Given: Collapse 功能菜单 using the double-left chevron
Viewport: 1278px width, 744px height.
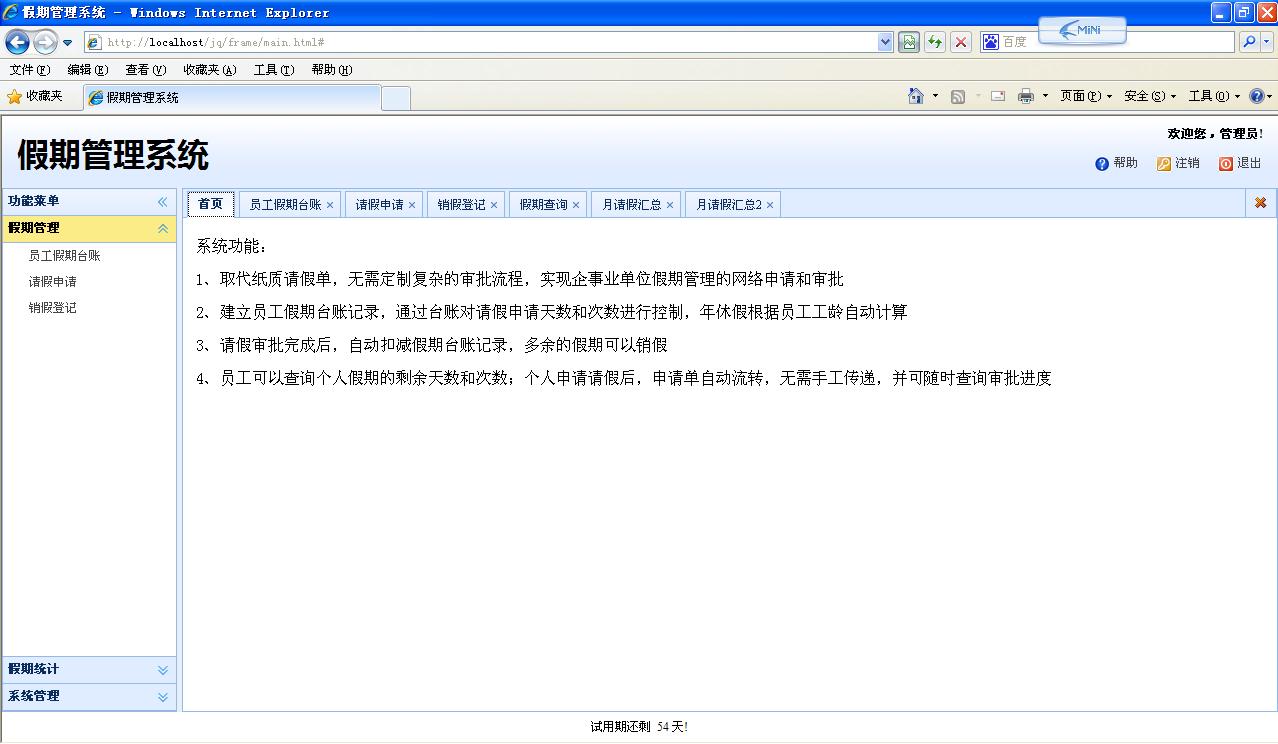Looking at the screenshot, I should (161, 201).
